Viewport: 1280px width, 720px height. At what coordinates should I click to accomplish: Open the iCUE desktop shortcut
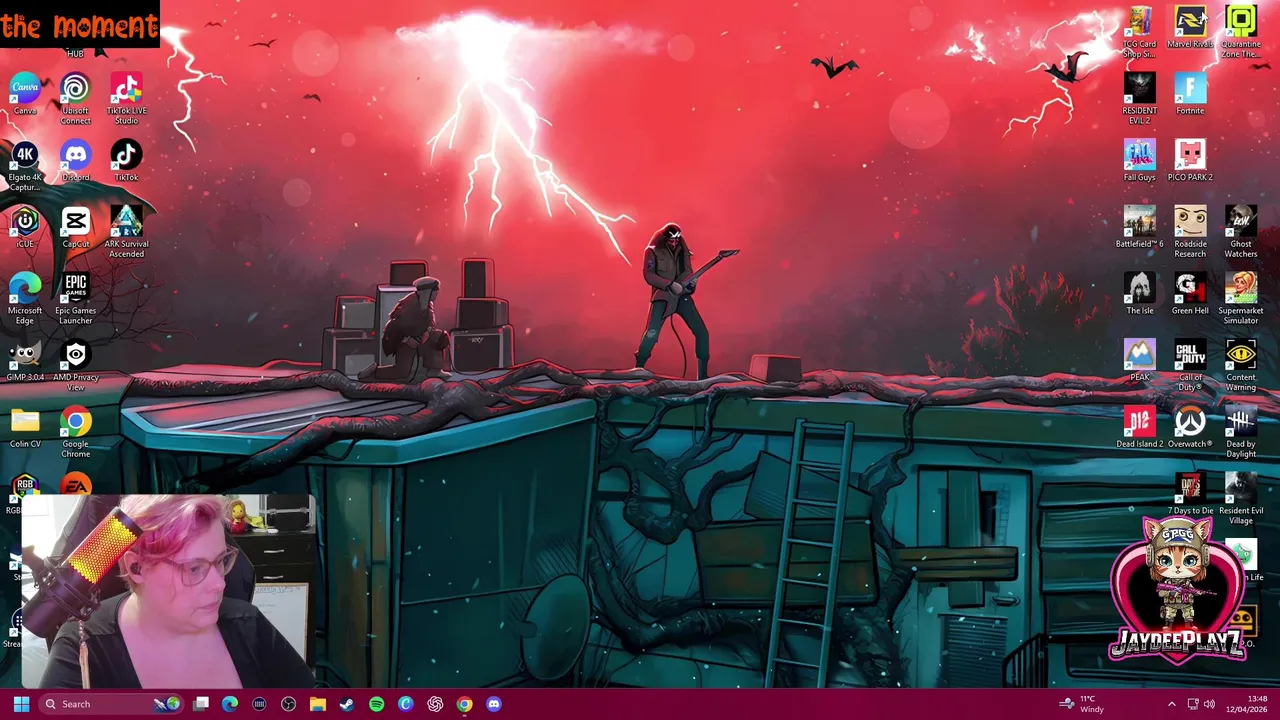point(25,227)
